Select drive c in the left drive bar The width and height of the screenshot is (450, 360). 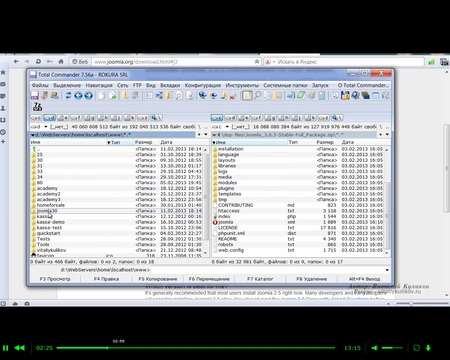36,118
